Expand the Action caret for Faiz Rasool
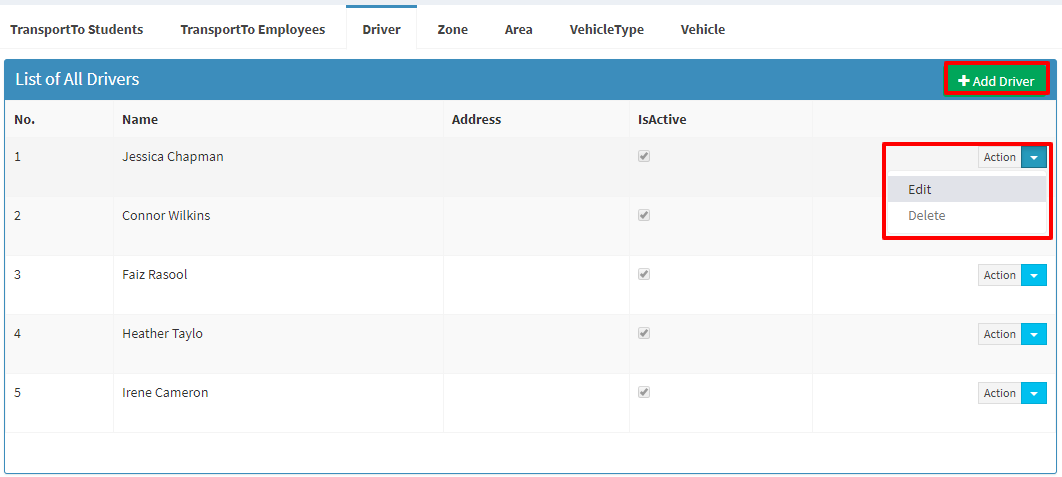 [1034, 275]
